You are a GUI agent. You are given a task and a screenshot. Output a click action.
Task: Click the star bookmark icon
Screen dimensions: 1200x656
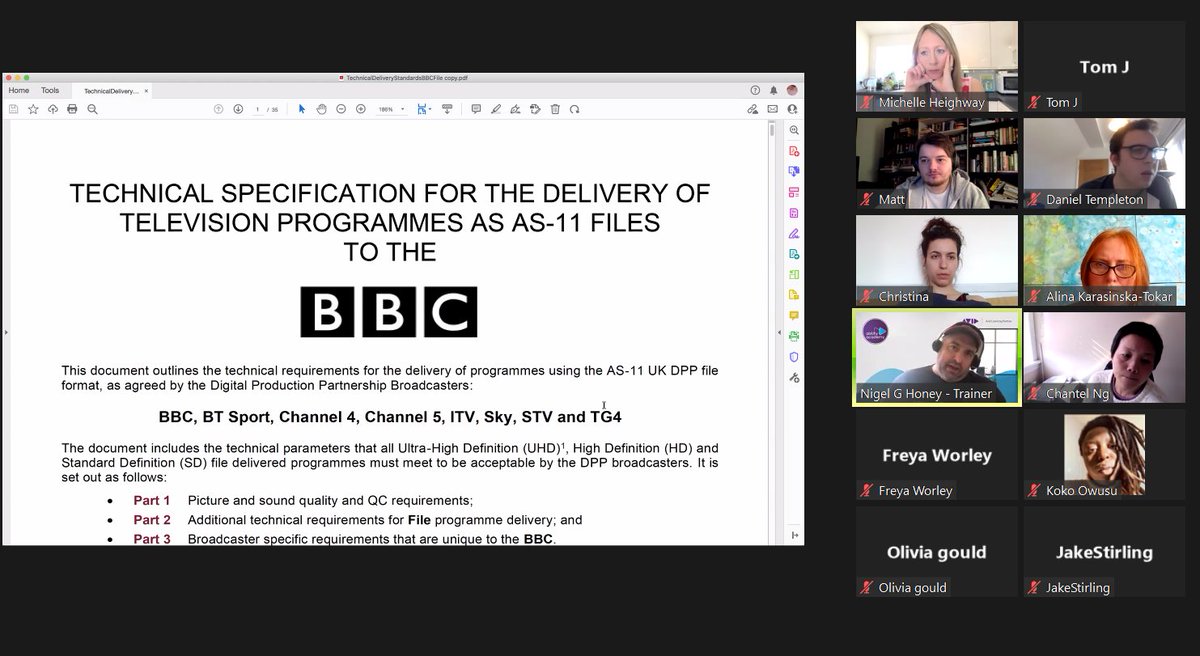point(33,109)
